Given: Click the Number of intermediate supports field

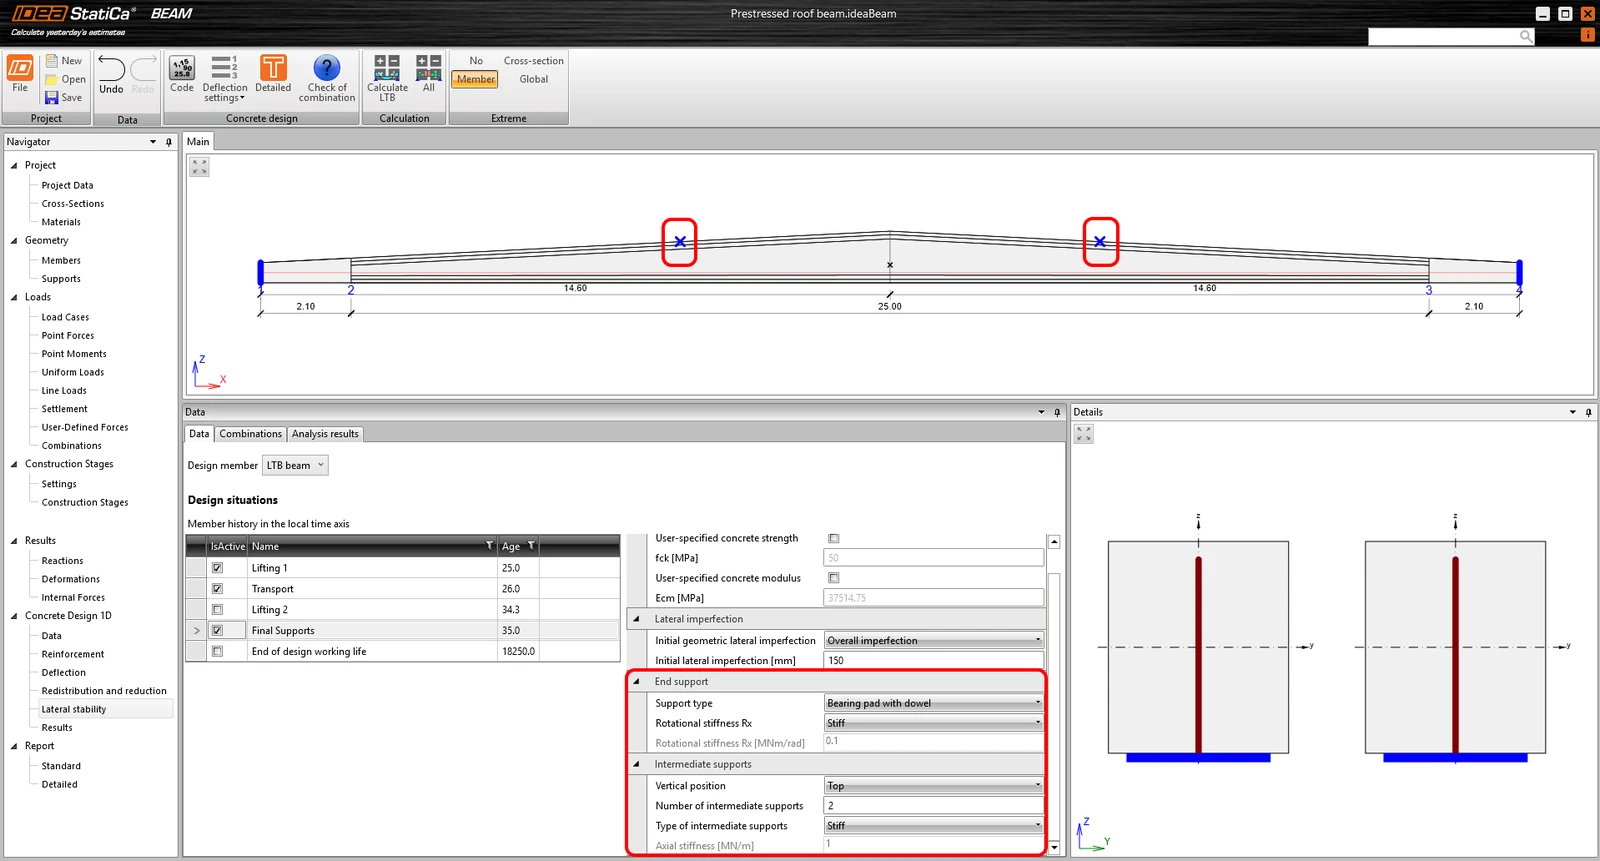Looking at the screenshot, I should tap(934, 806).
